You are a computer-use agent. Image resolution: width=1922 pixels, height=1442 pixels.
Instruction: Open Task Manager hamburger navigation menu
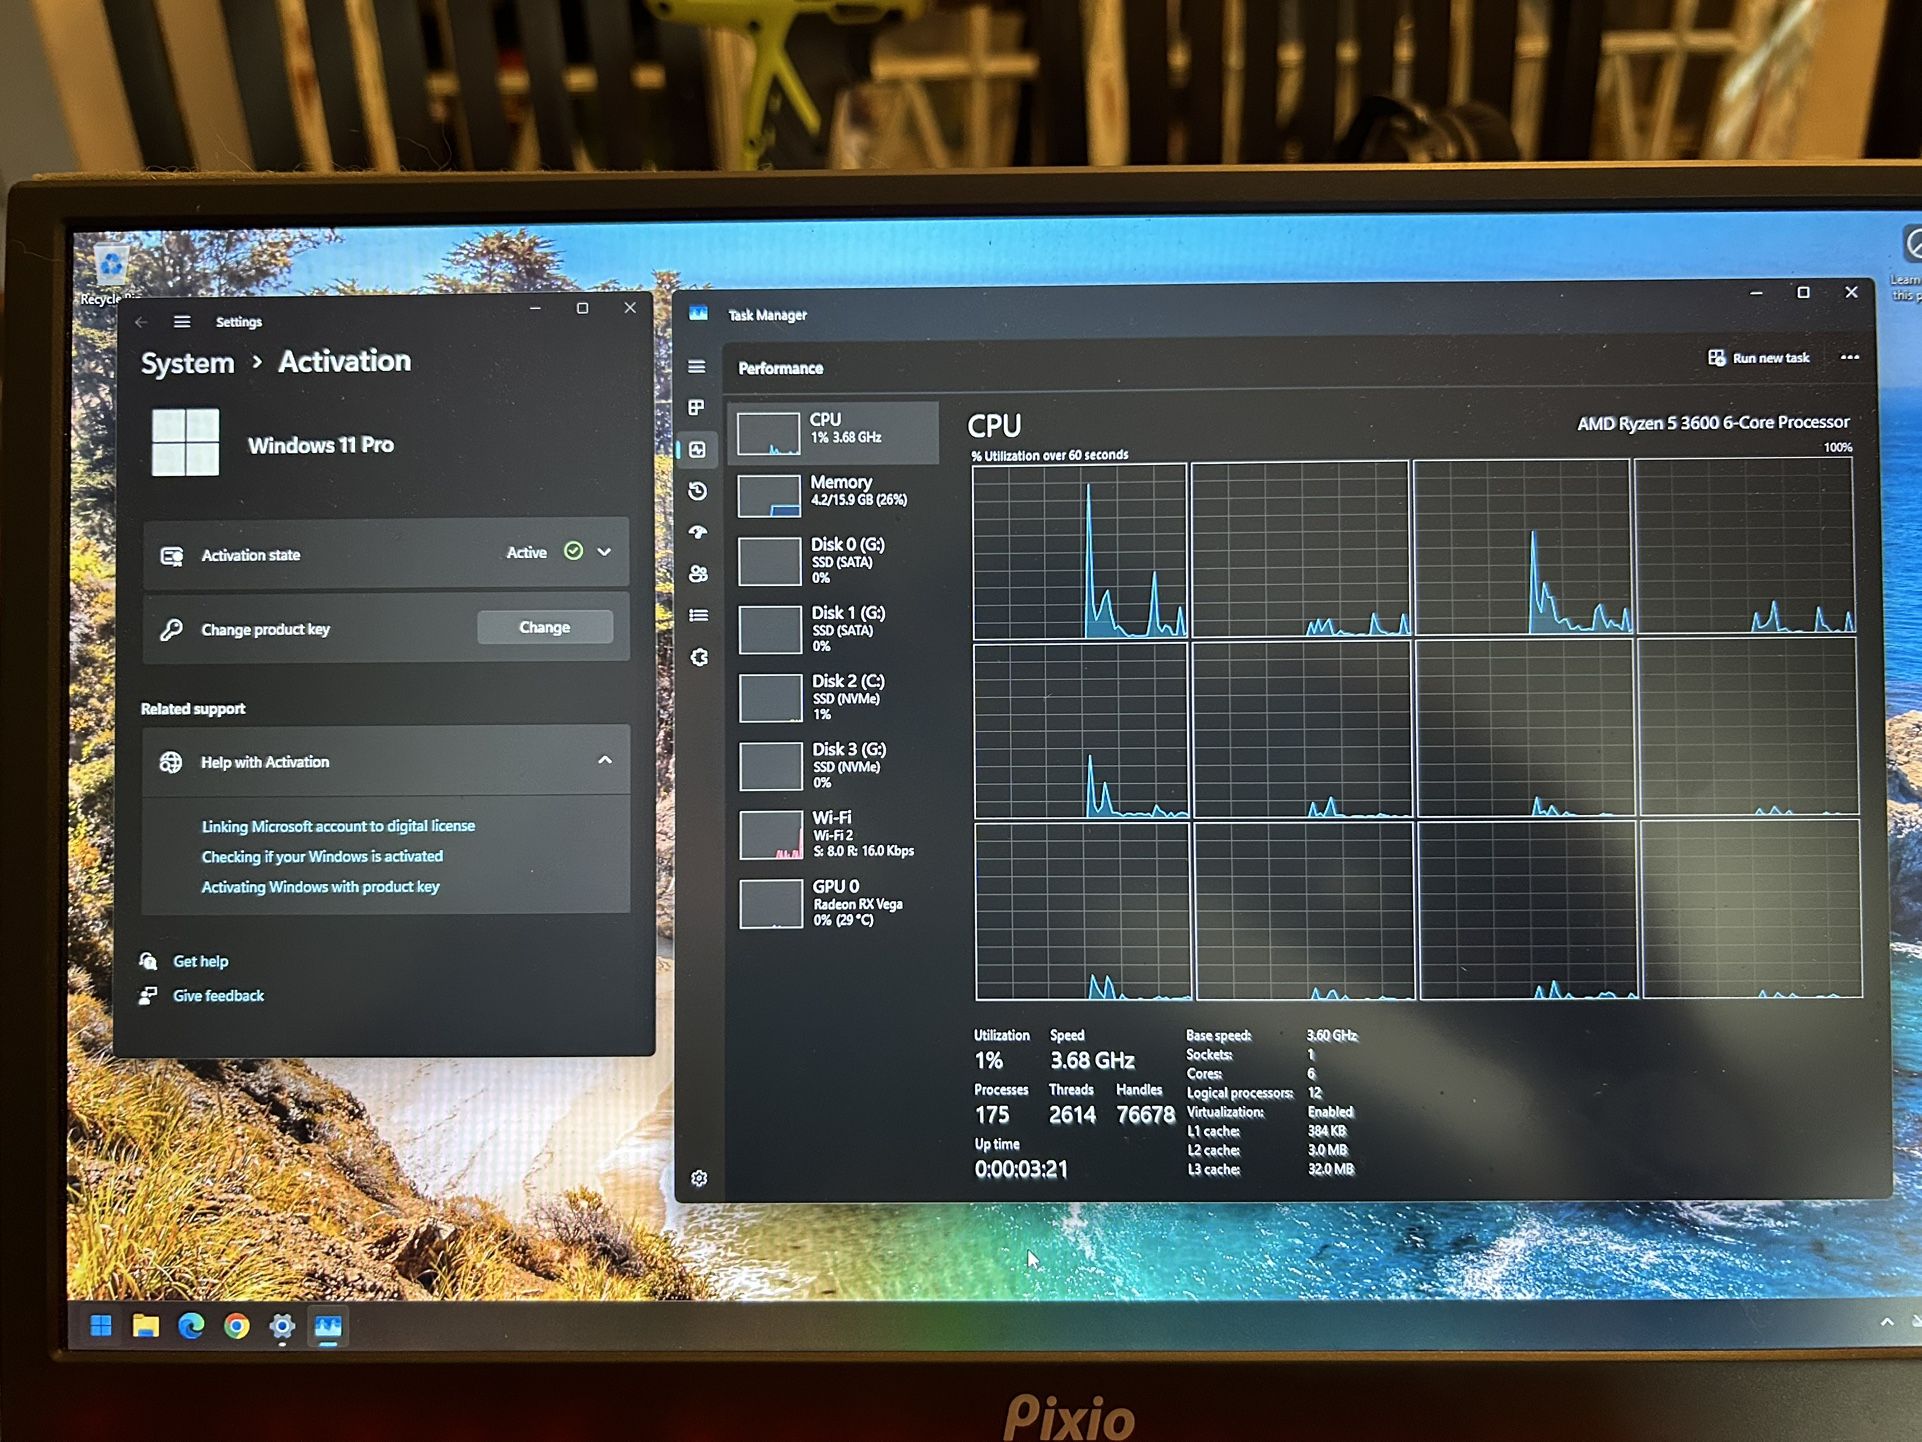[697, 367]
